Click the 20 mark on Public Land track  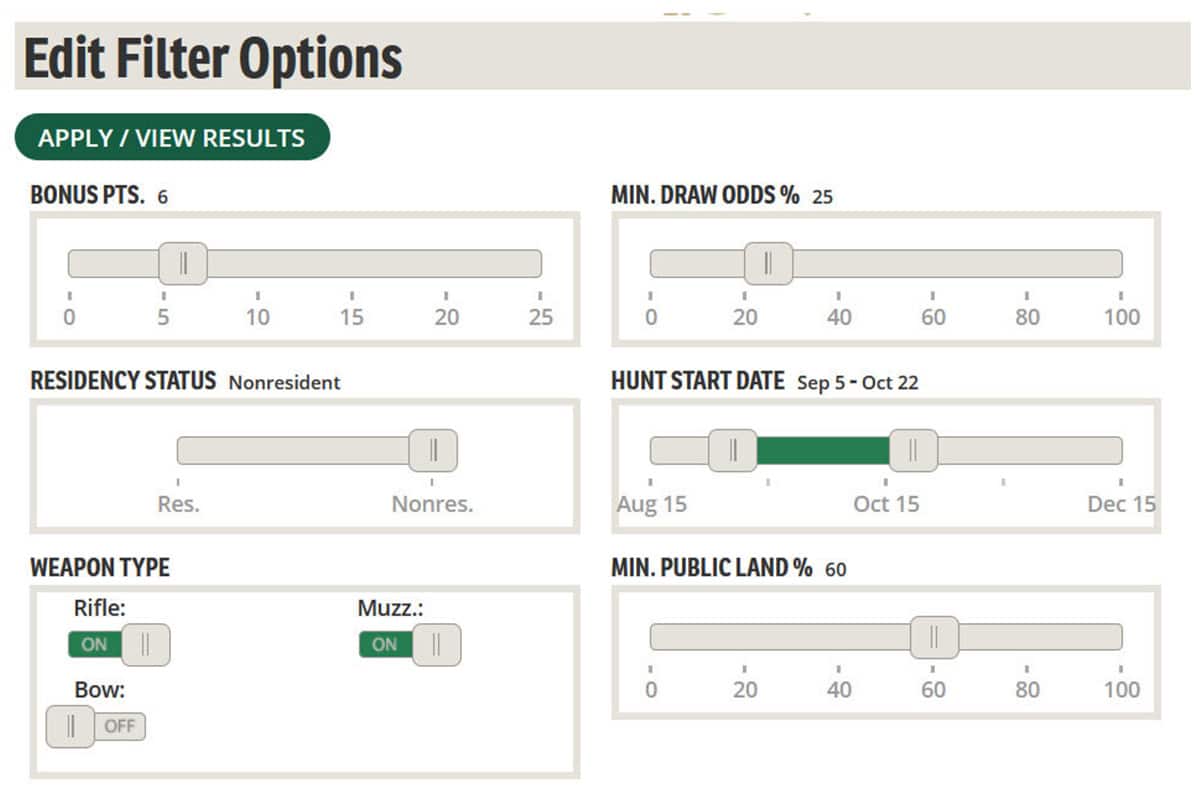744,637
